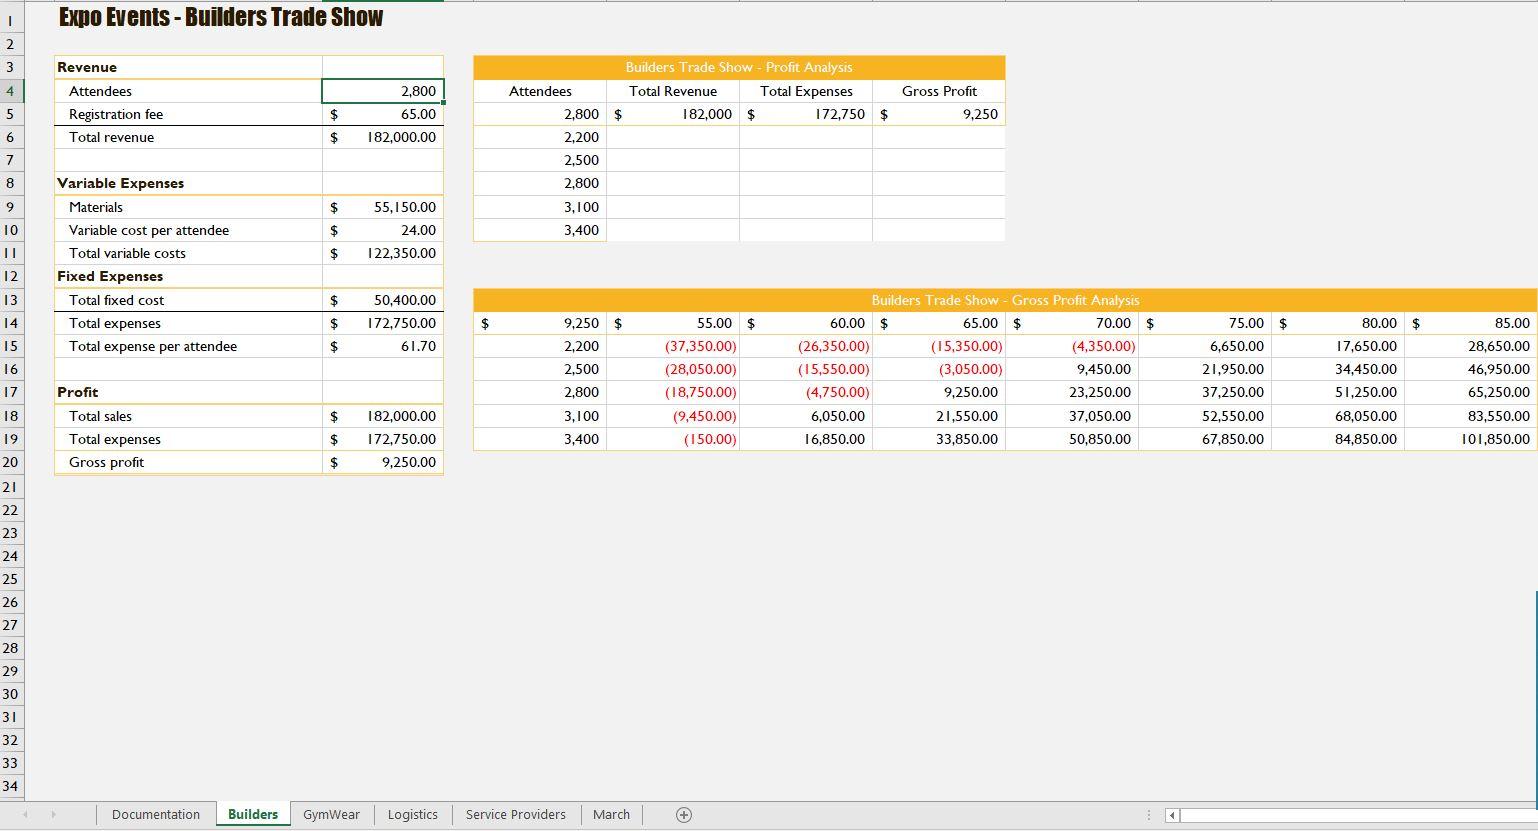Select Builders Trade Show - Profit Analysis header

(739, 67)
